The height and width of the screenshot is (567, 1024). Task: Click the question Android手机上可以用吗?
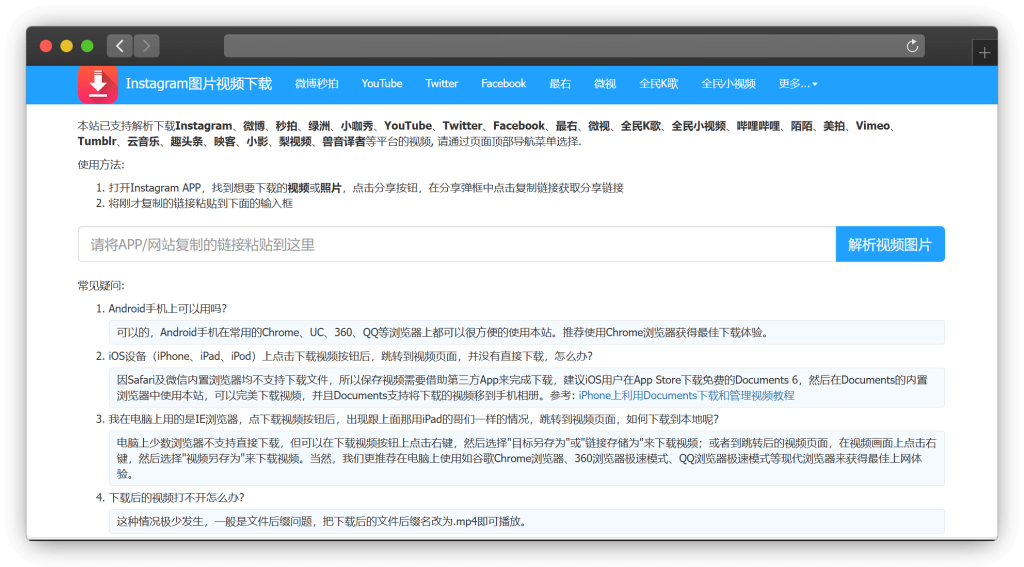[x=168, y=308]
